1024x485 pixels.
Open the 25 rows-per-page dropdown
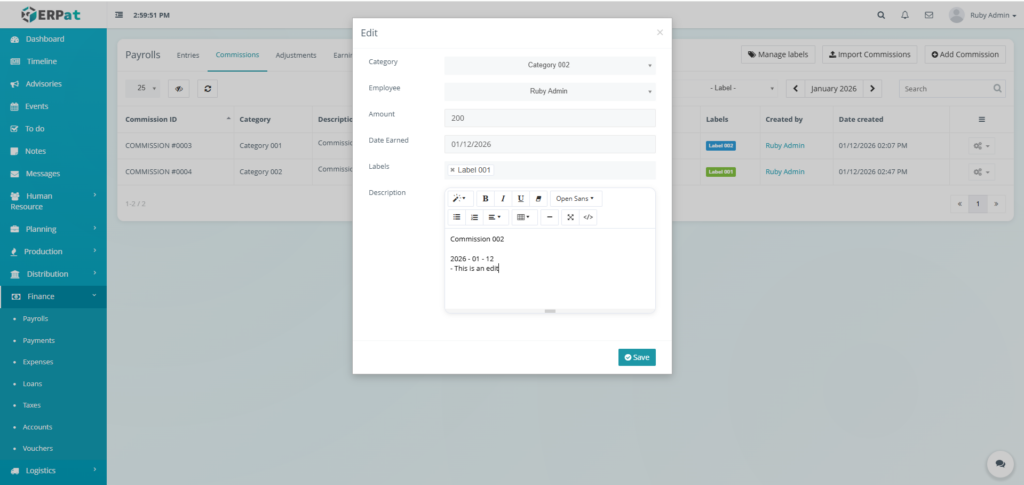(x=143, y=88)
